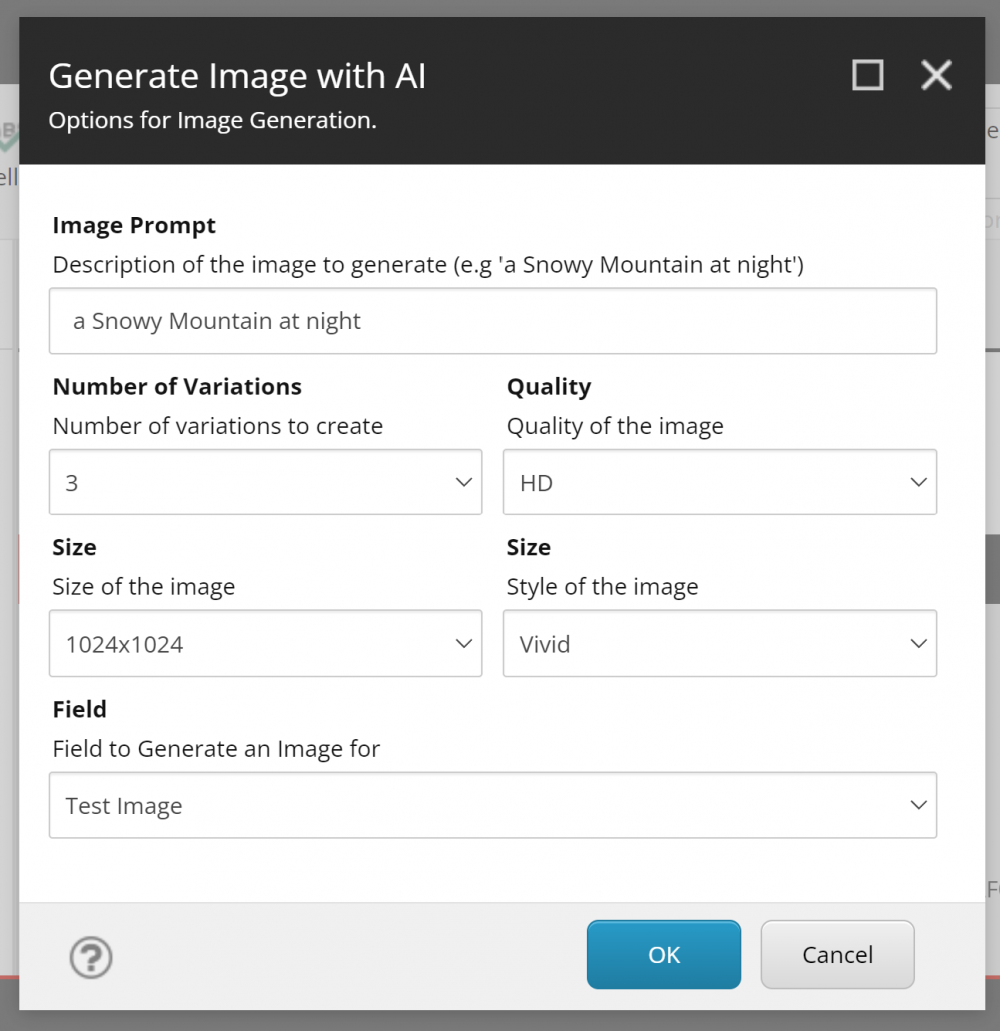Open the Style of the image dropdown
This screenshot has width=1000, height=1031.
[720, 643]
